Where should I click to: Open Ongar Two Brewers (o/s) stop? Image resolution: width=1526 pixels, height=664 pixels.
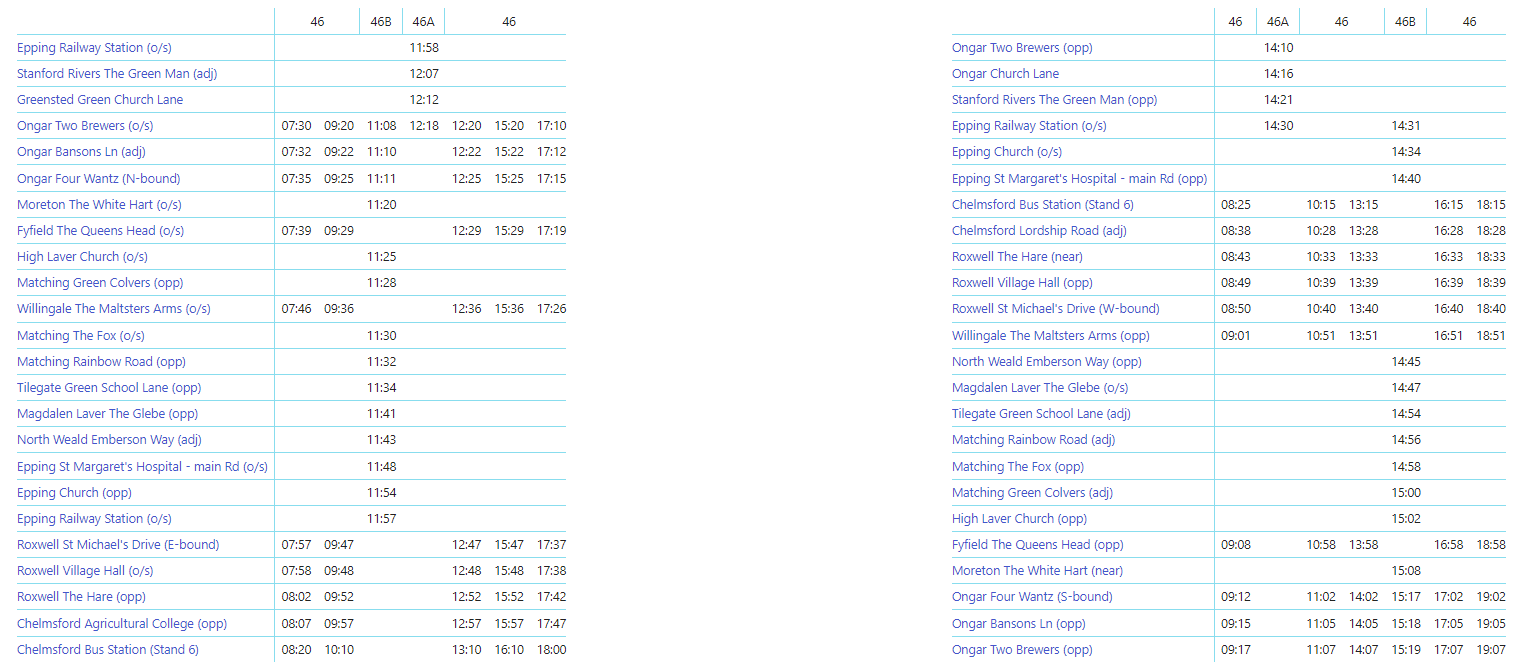pos(85,126)
